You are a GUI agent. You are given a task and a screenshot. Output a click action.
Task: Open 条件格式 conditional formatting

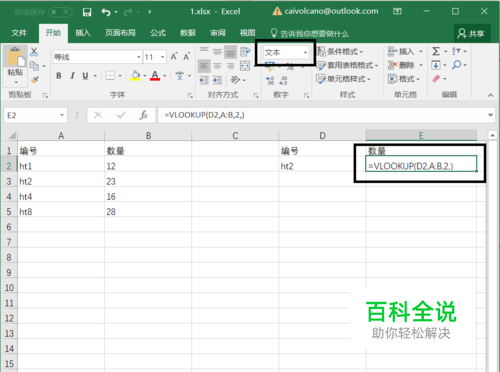point(340,52)
